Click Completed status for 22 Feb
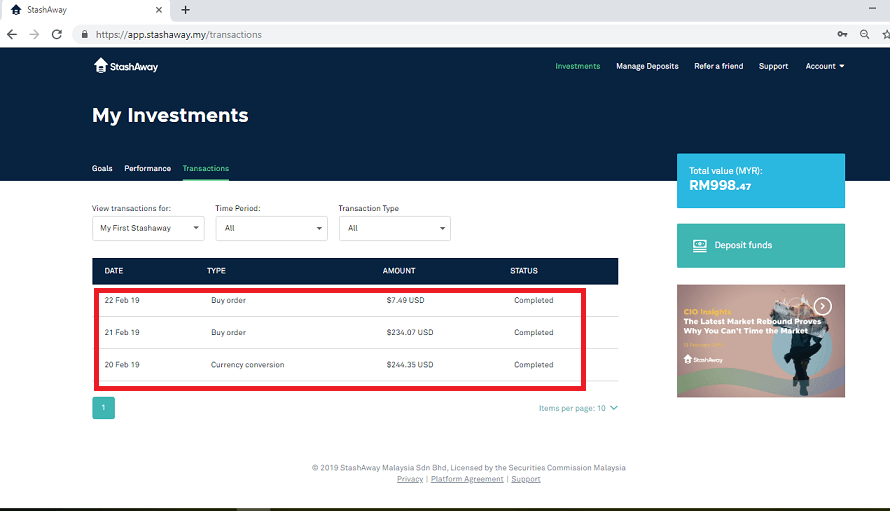The image size is (890, 511). (x=534, y=300)
